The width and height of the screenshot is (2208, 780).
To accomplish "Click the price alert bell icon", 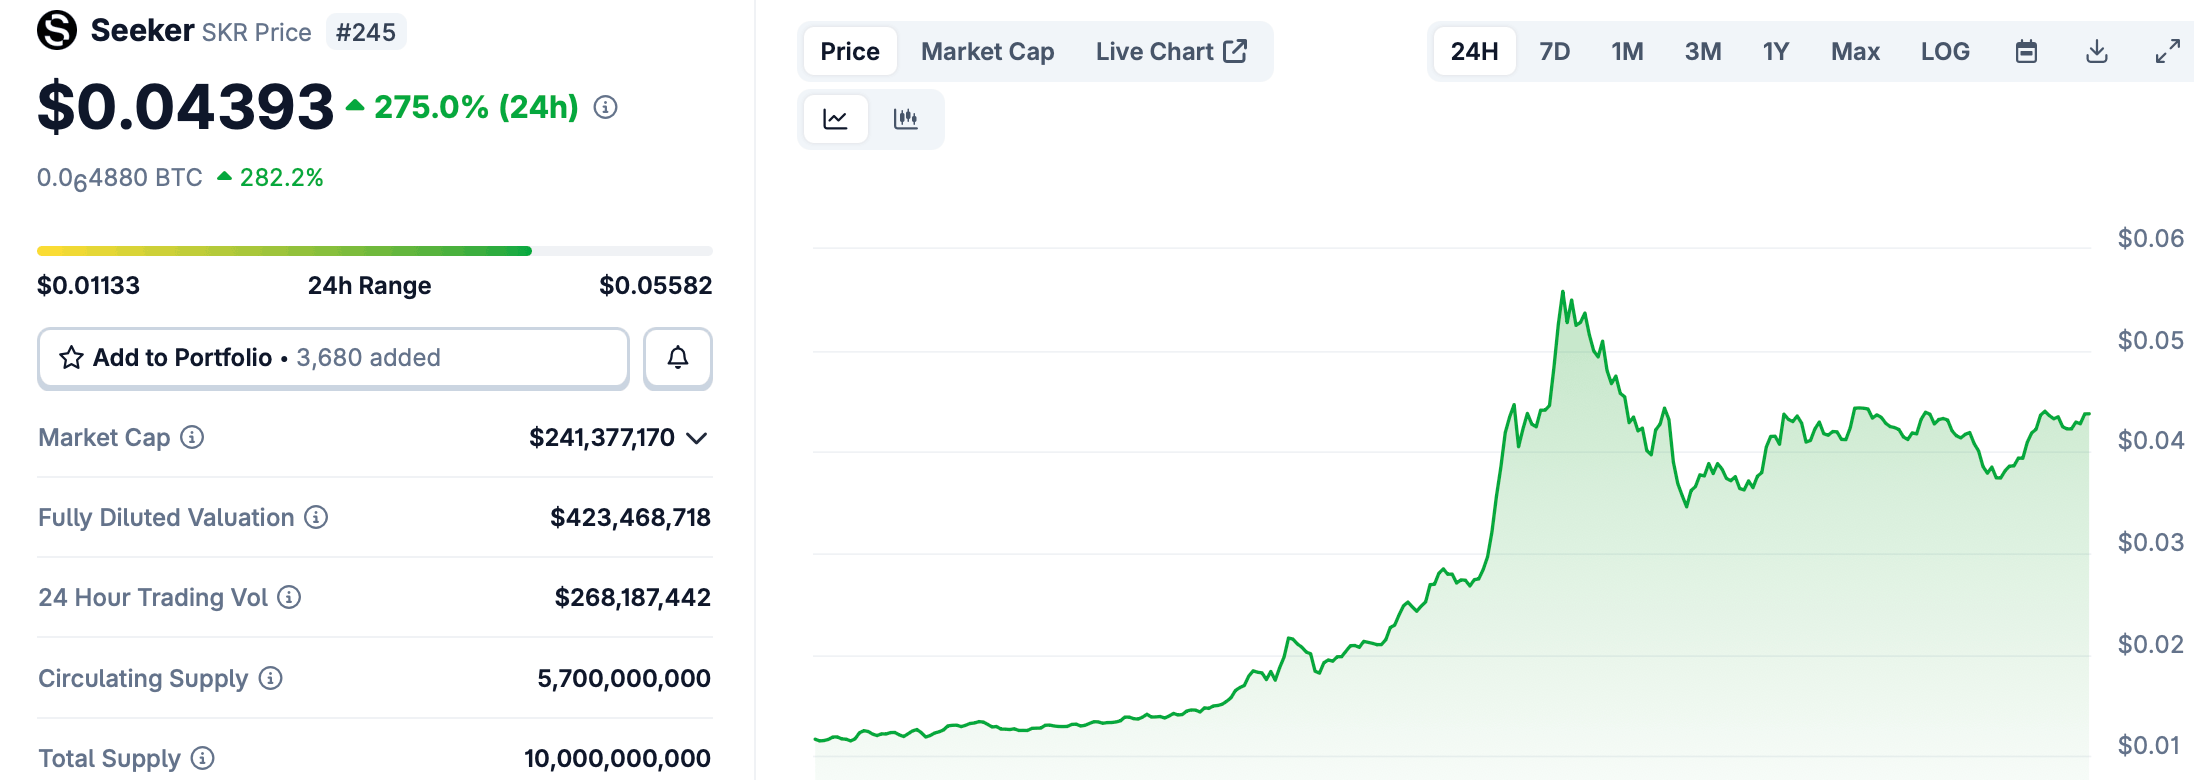I will pos(677,357).
